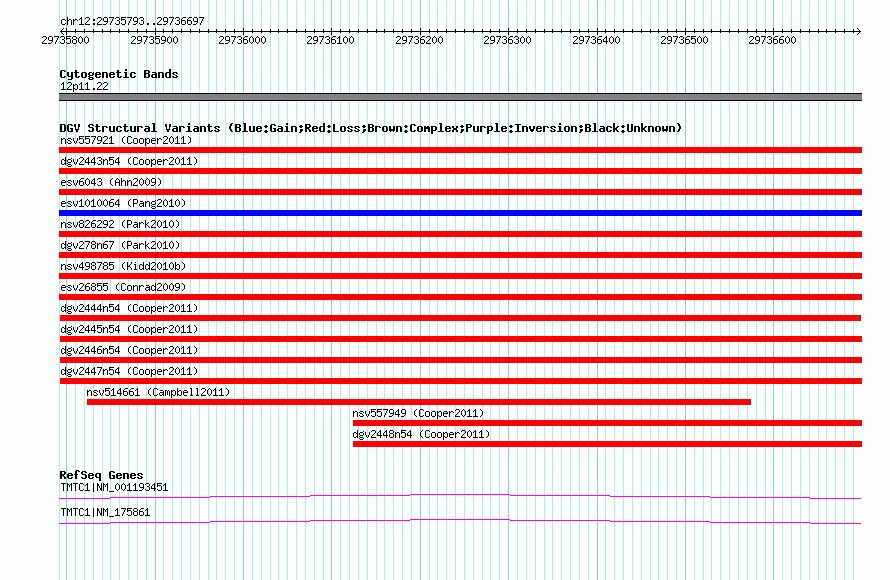Click ruler position 29736200
This screenshot has width=890, height=580.
(x=419, y=40)
